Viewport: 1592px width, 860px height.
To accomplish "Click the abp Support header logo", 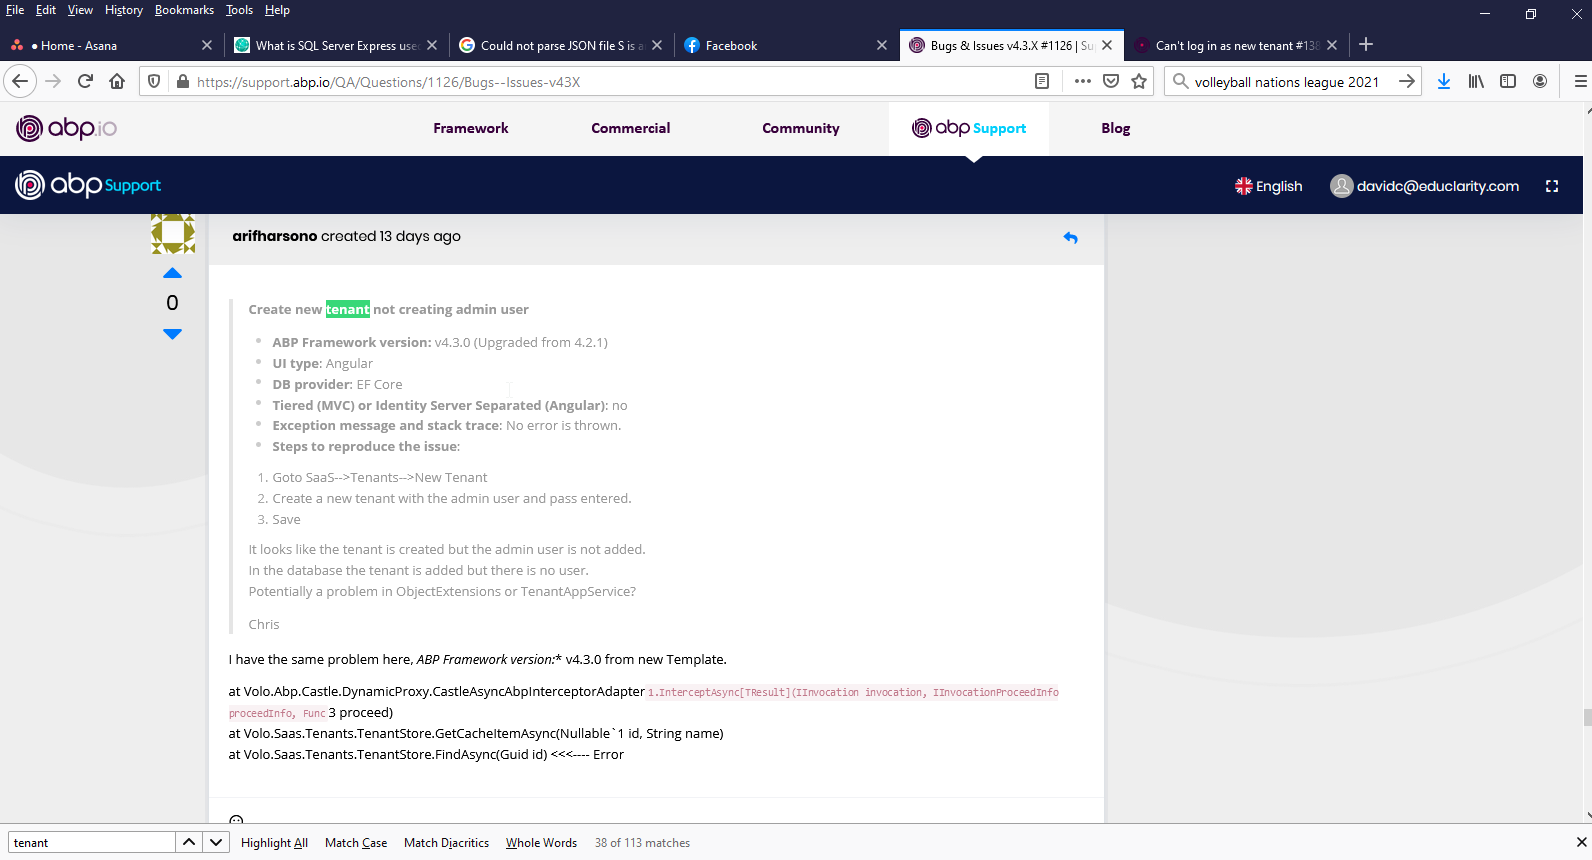I will [x=88, y=185].
